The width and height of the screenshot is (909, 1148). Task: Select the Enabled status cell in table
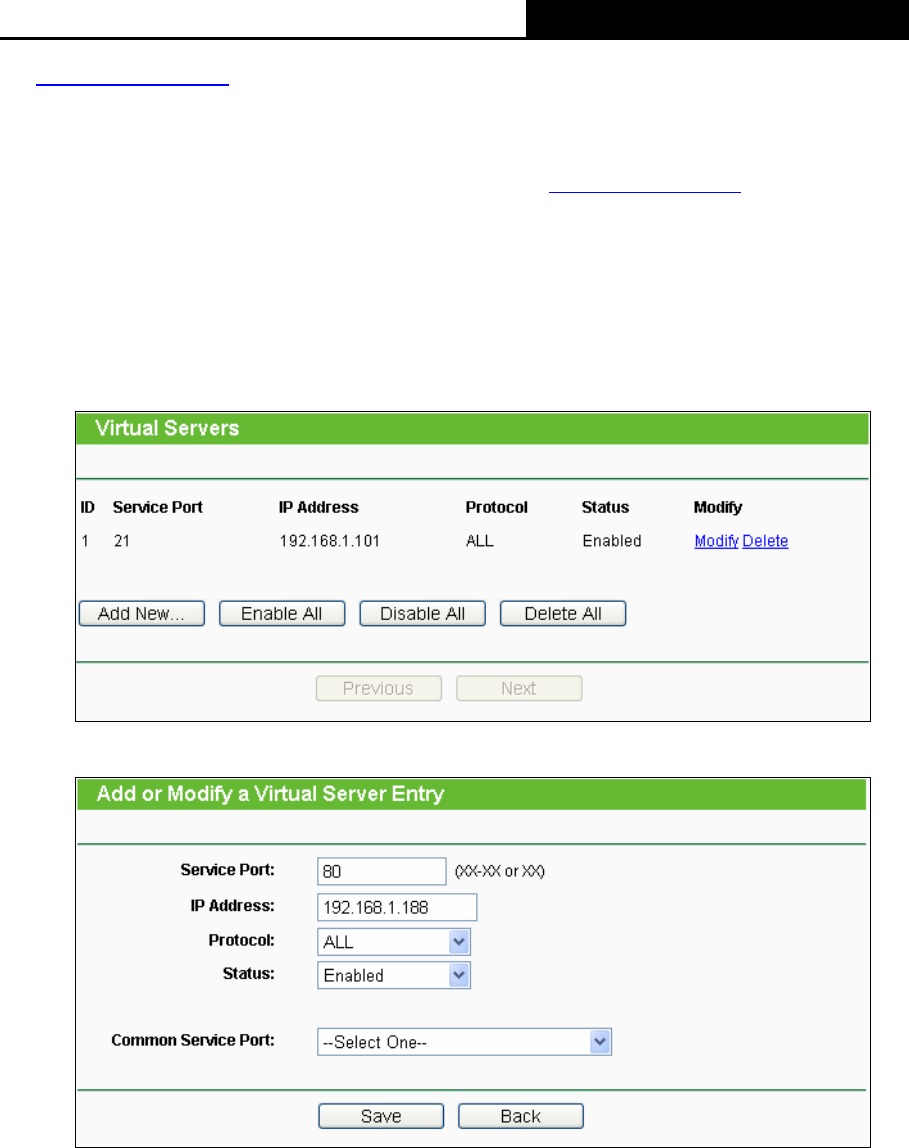click(x=612, y=541)
